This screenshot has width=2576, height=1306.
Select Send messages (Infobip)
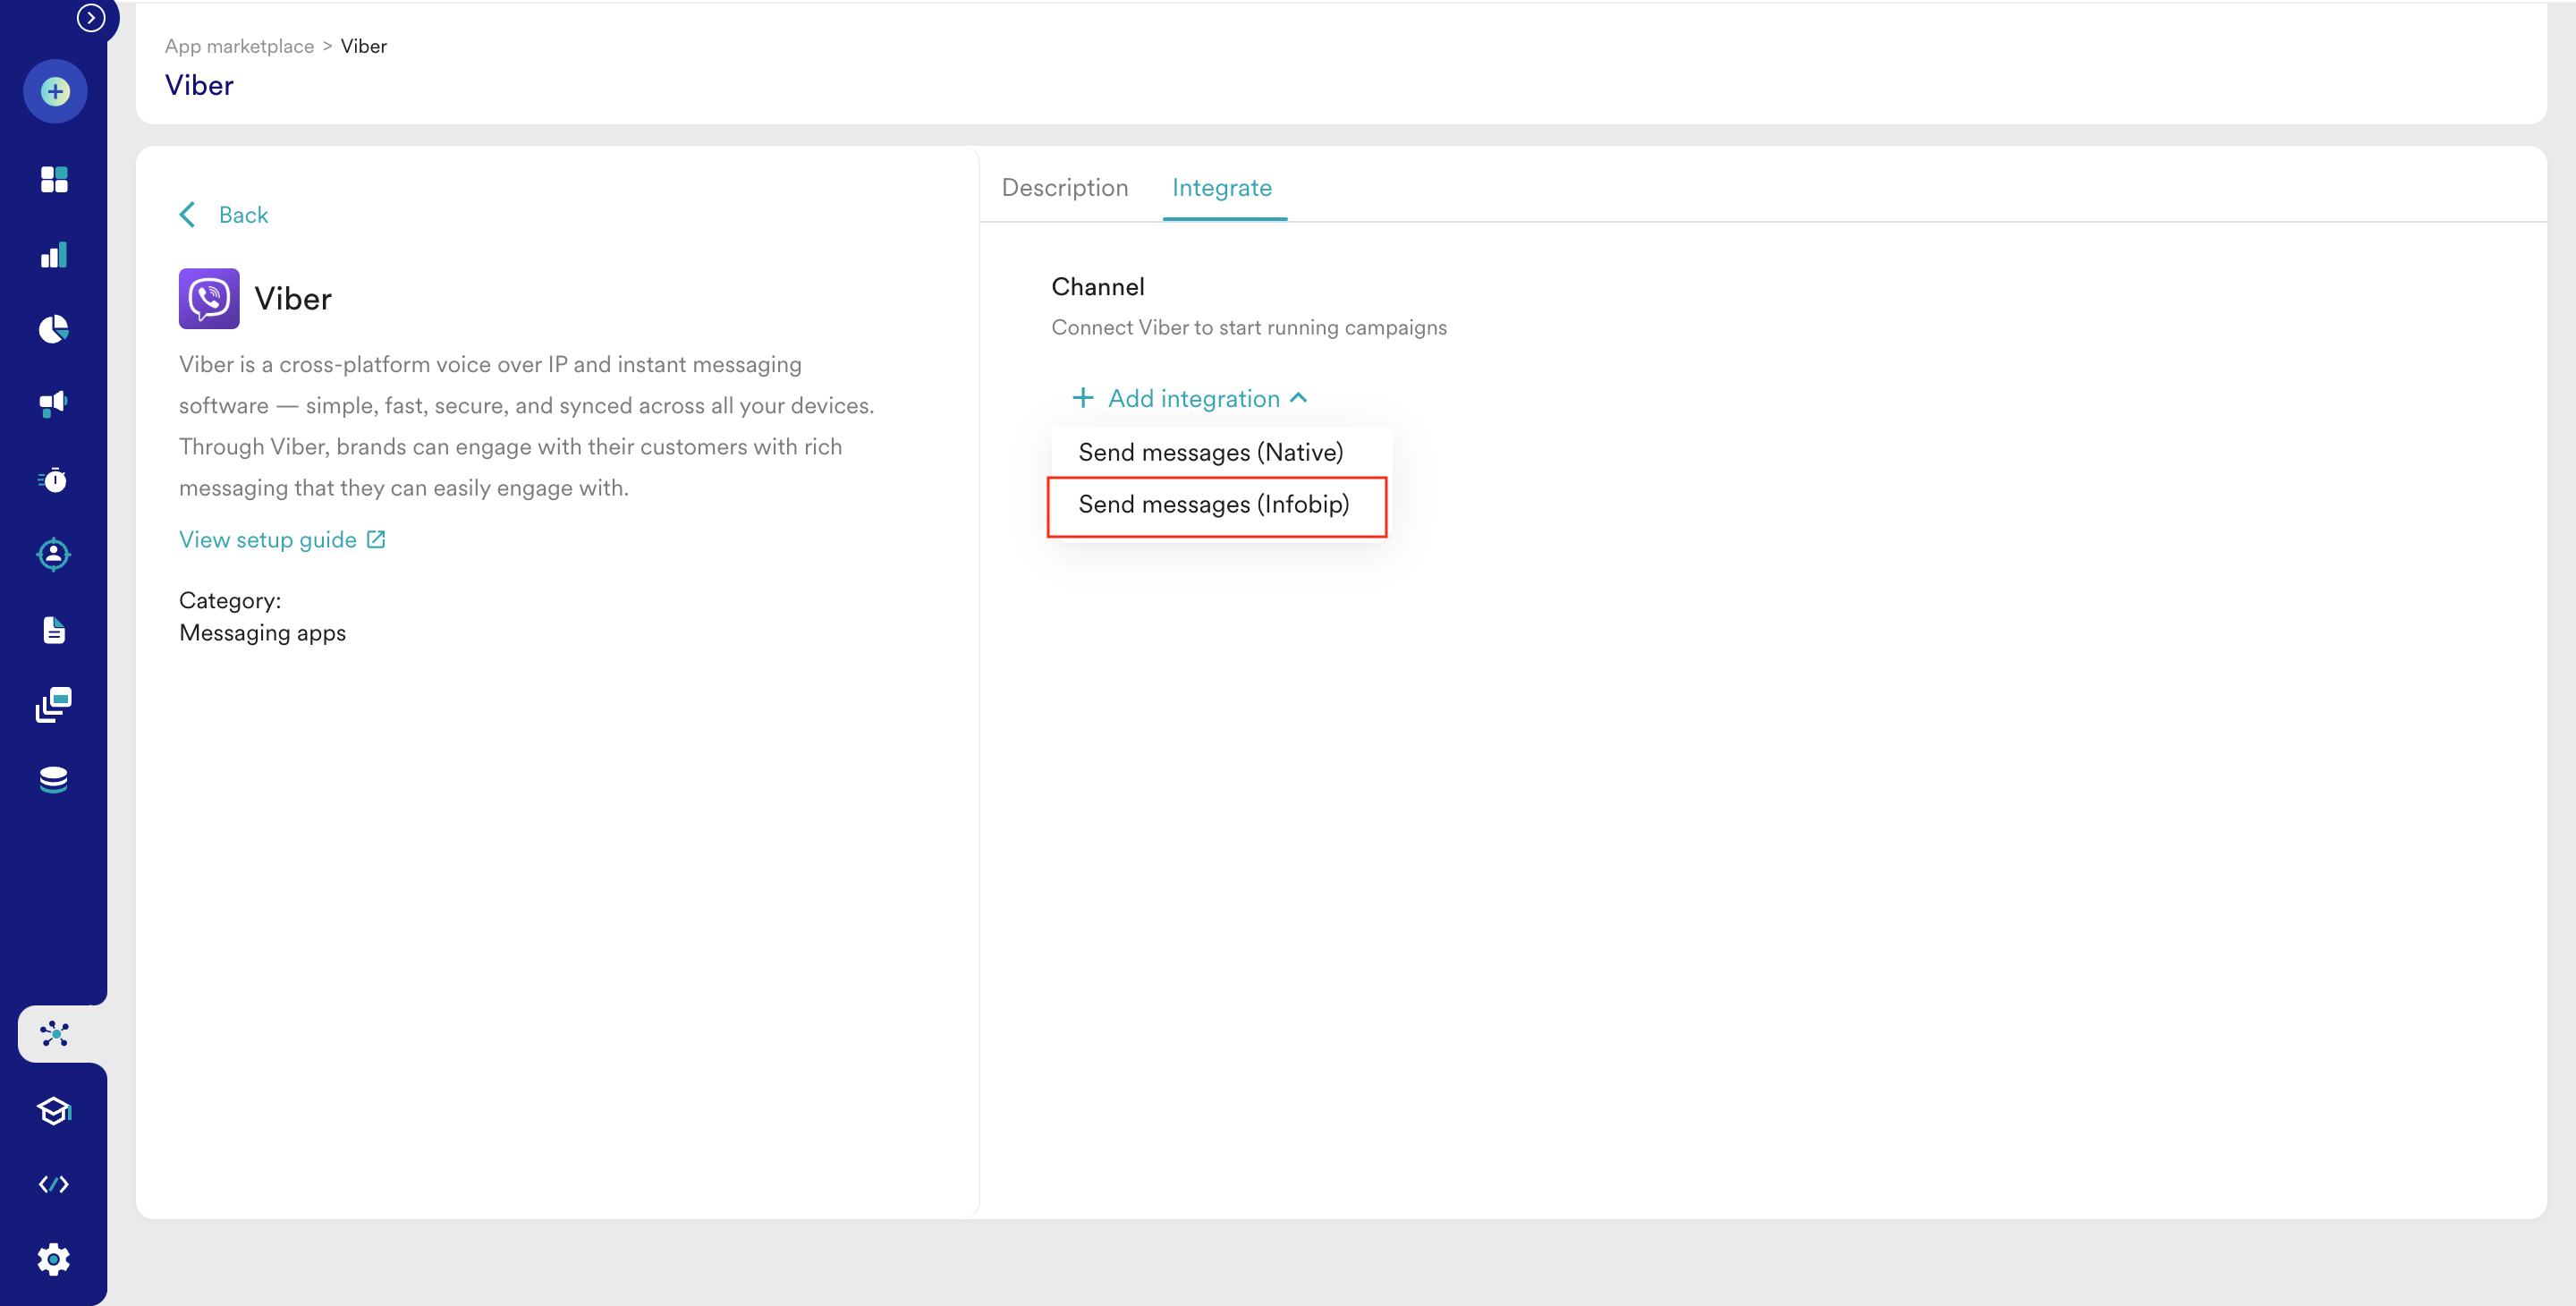tap(1214, 505)
